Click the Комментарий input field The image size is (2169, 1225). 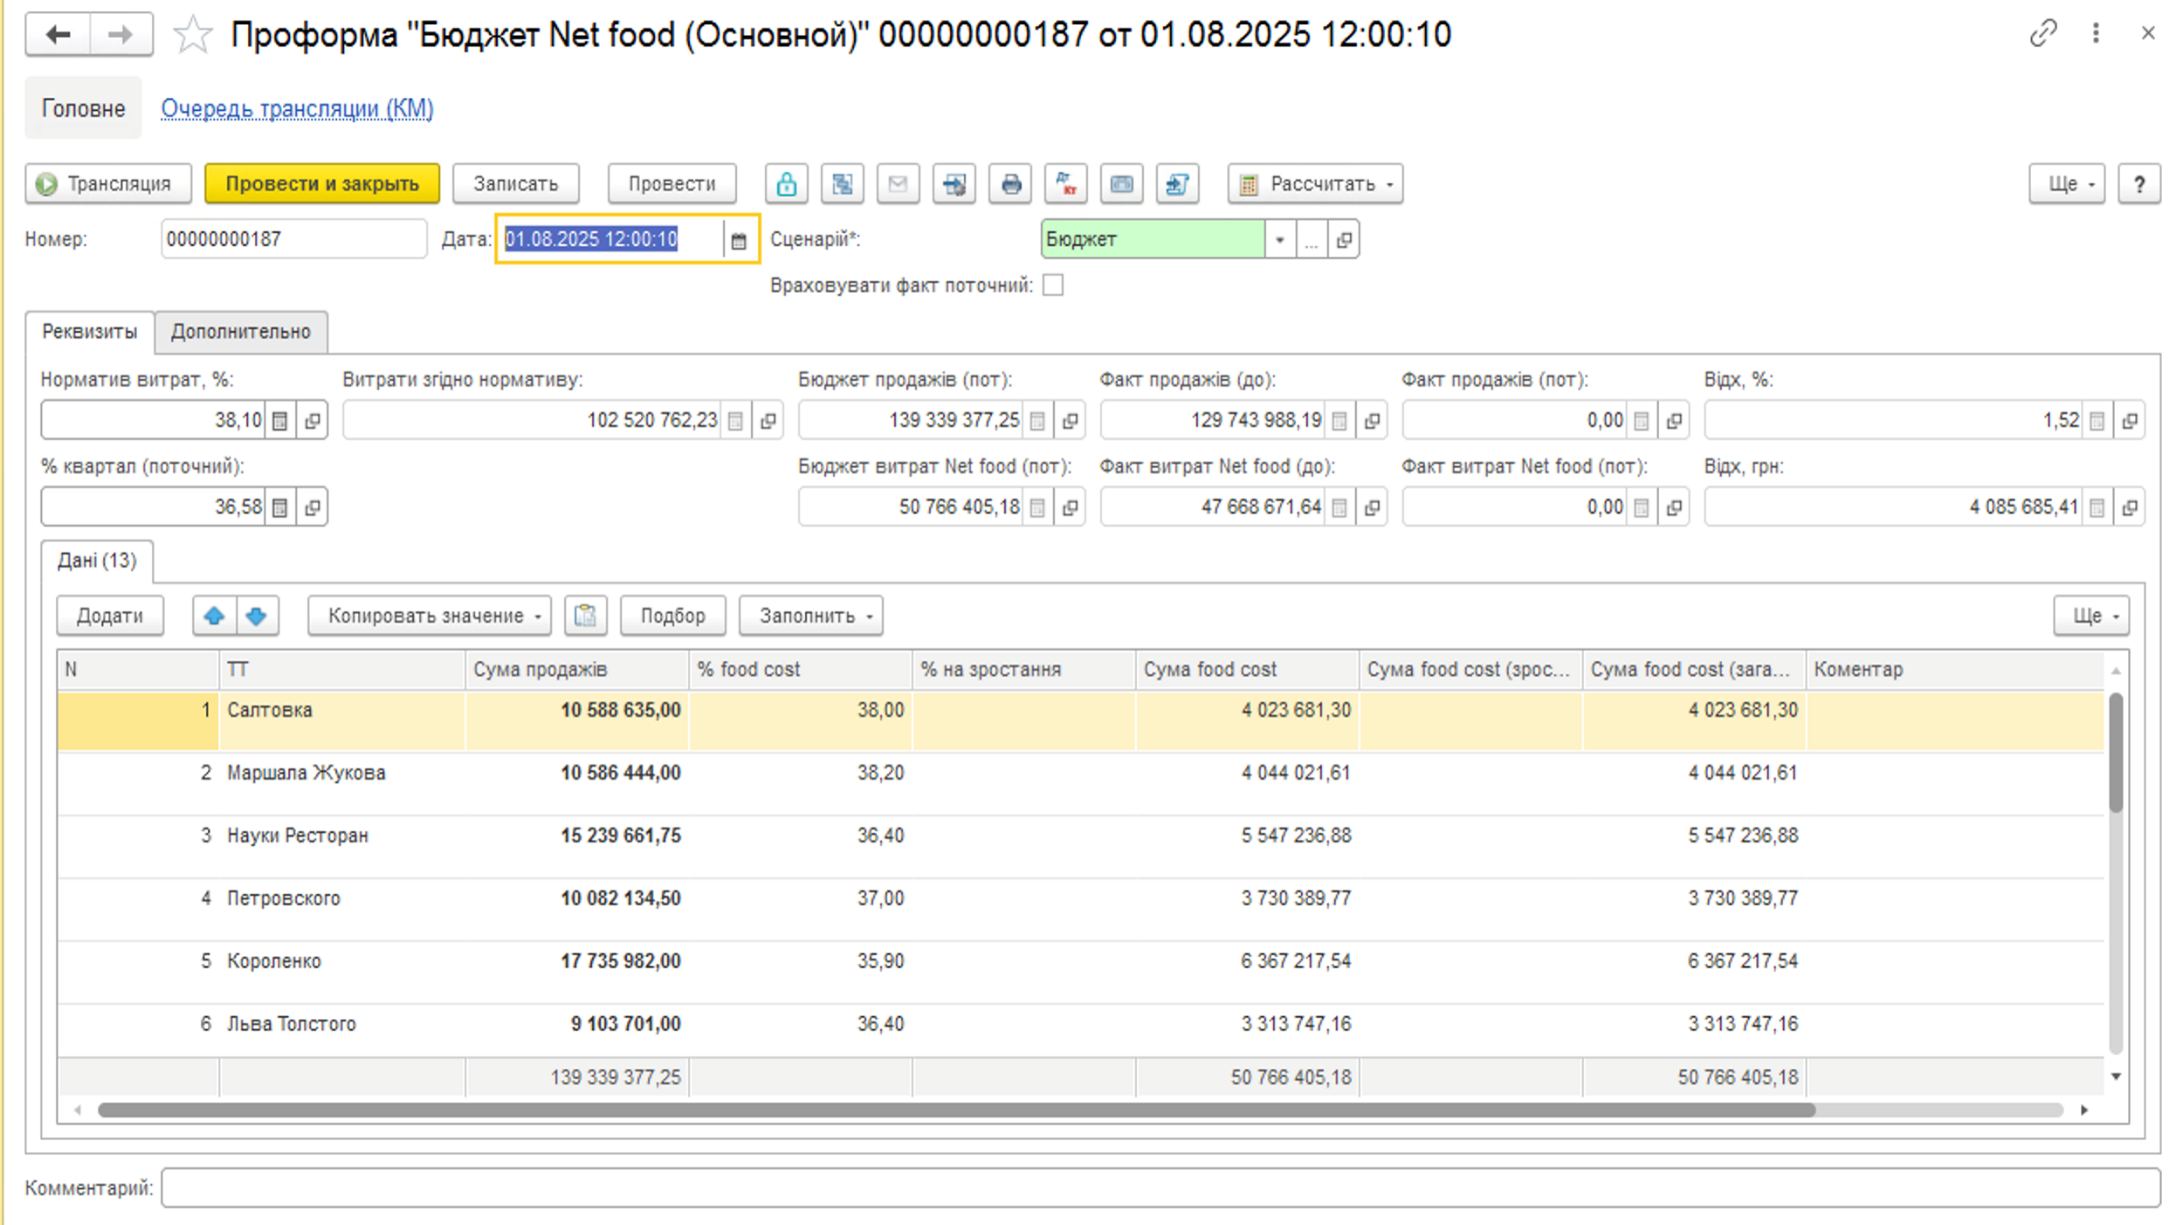click(x=1158, y=1188)
